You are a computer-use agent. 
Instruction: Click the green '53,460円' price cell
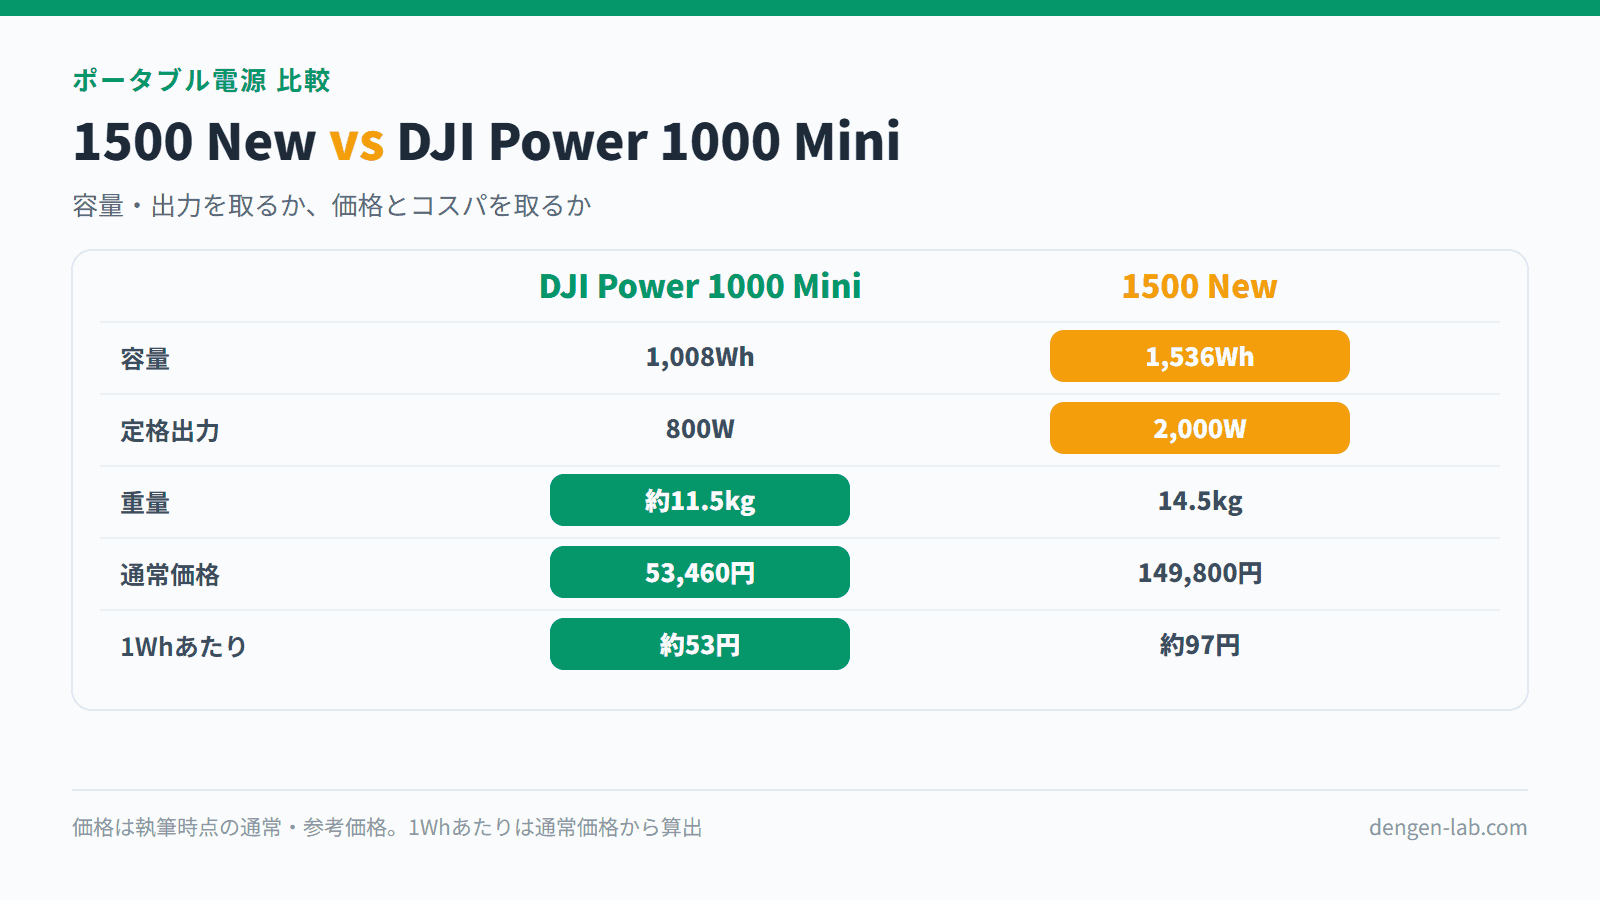(x=700, y=572)
